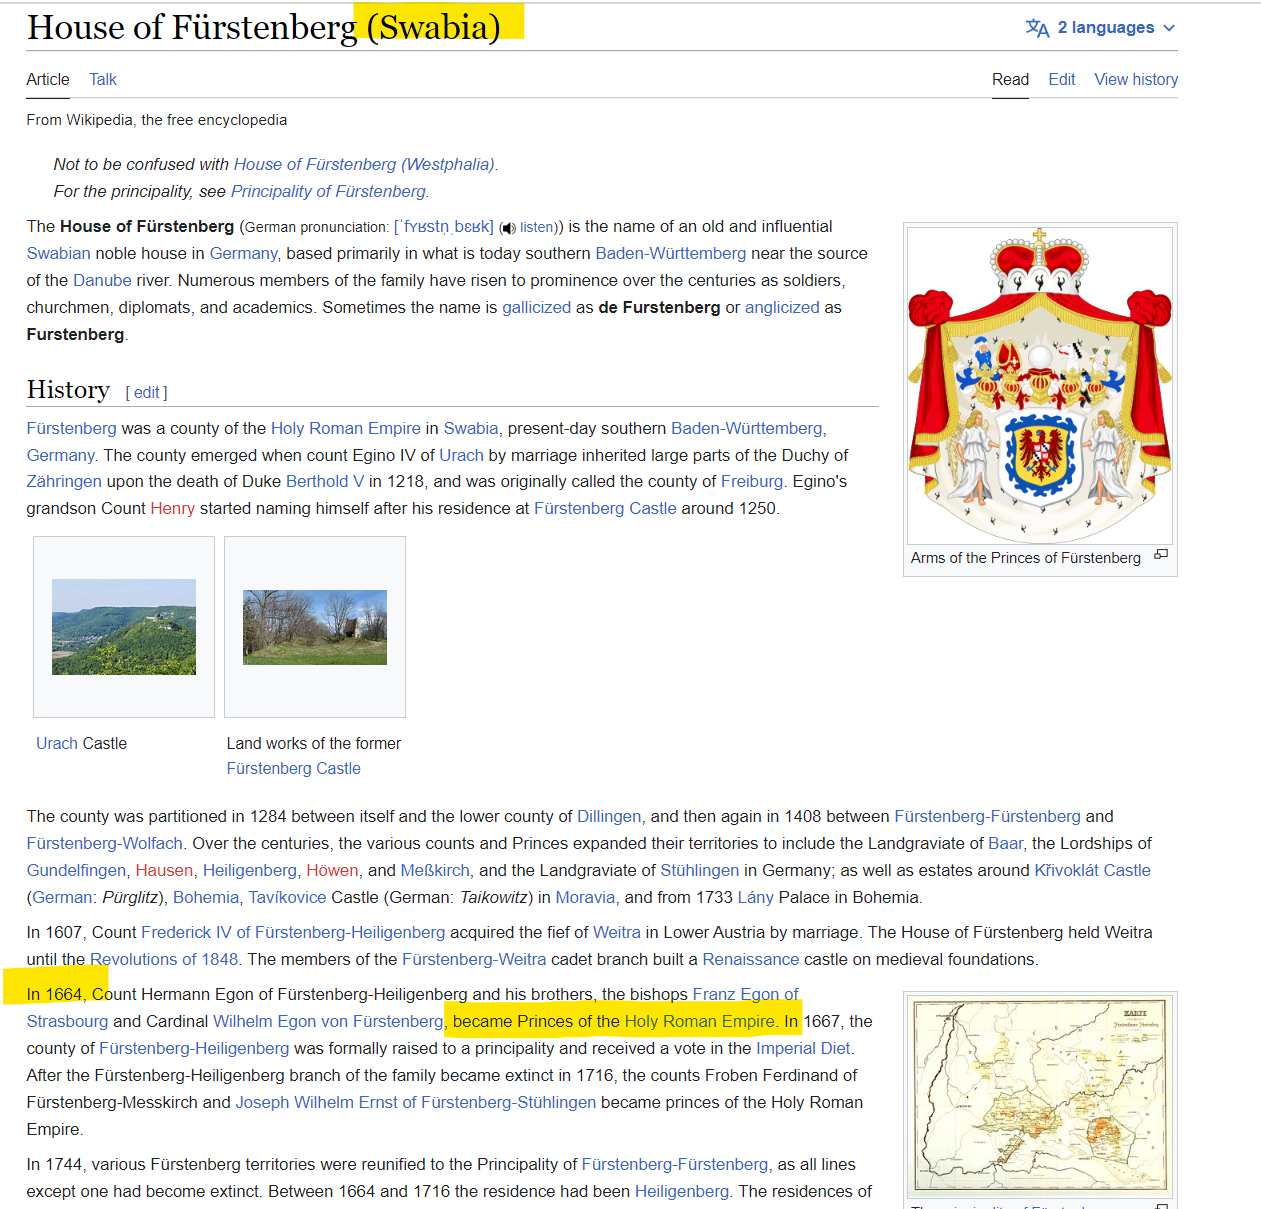
Task: Follow the House of Fürstenberg (Westphalia) link
Action: pos(364,164)
